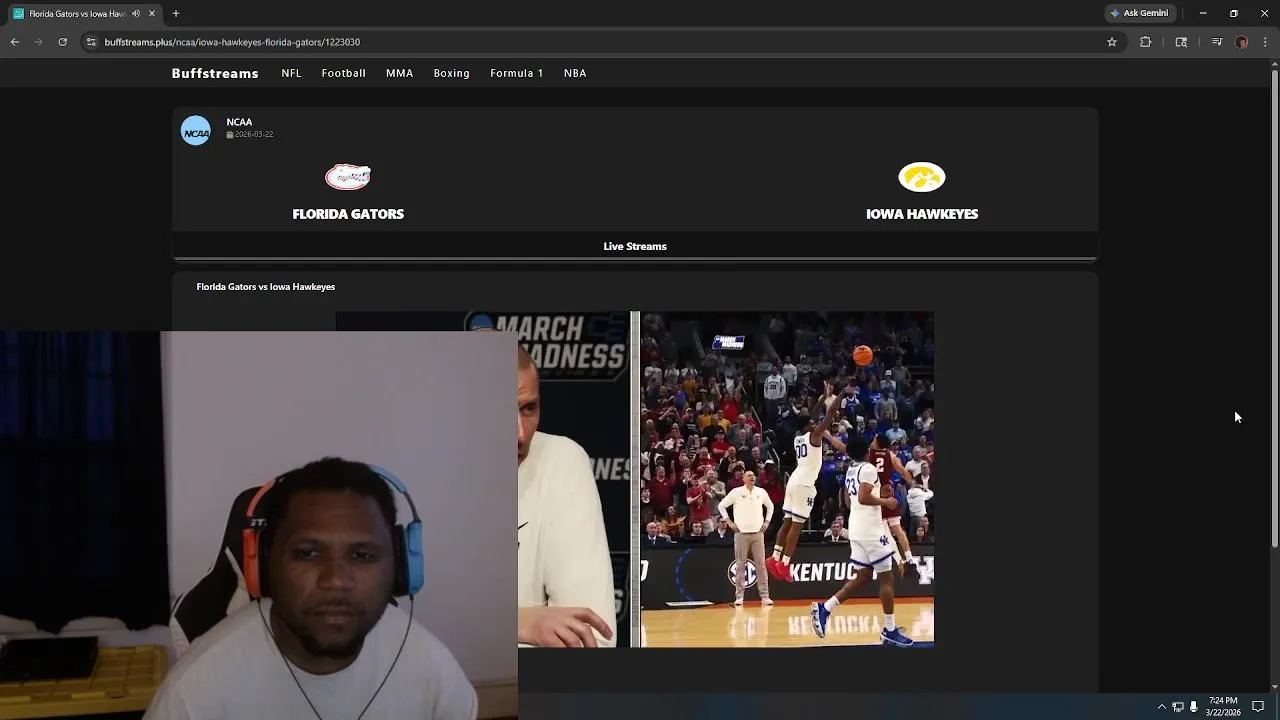The width and height of the screenshot is (1280, 720).
Task: Open the NFL menu item
Action: point(291,73)
